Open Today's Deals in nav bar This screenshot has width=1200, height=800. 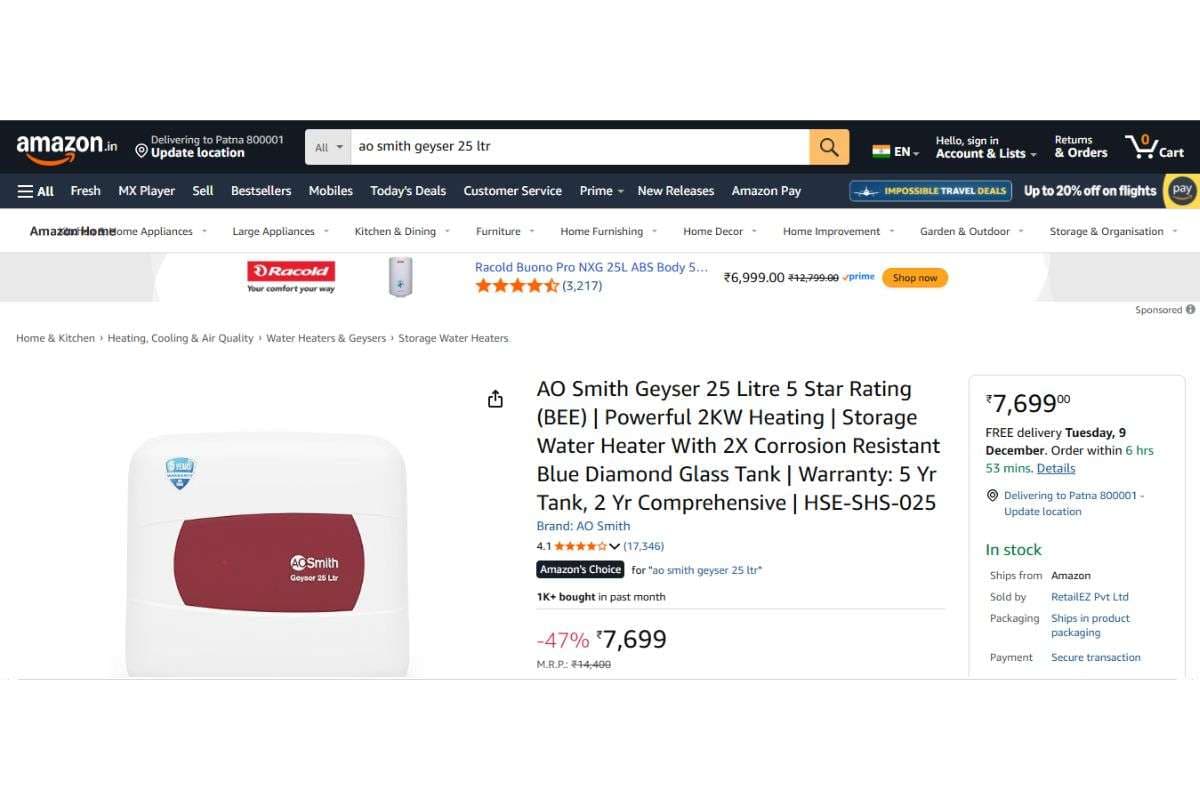click(x=408, y=191)
